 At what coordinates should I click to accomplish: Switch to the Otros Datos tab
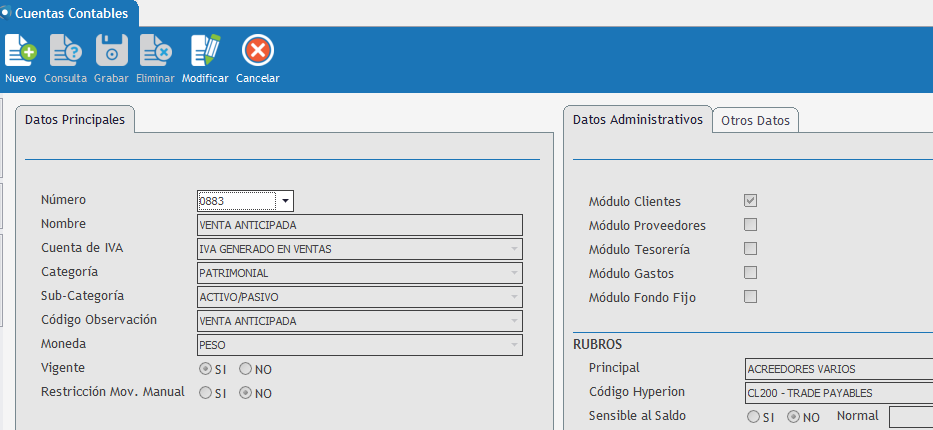tap(756, 121)
